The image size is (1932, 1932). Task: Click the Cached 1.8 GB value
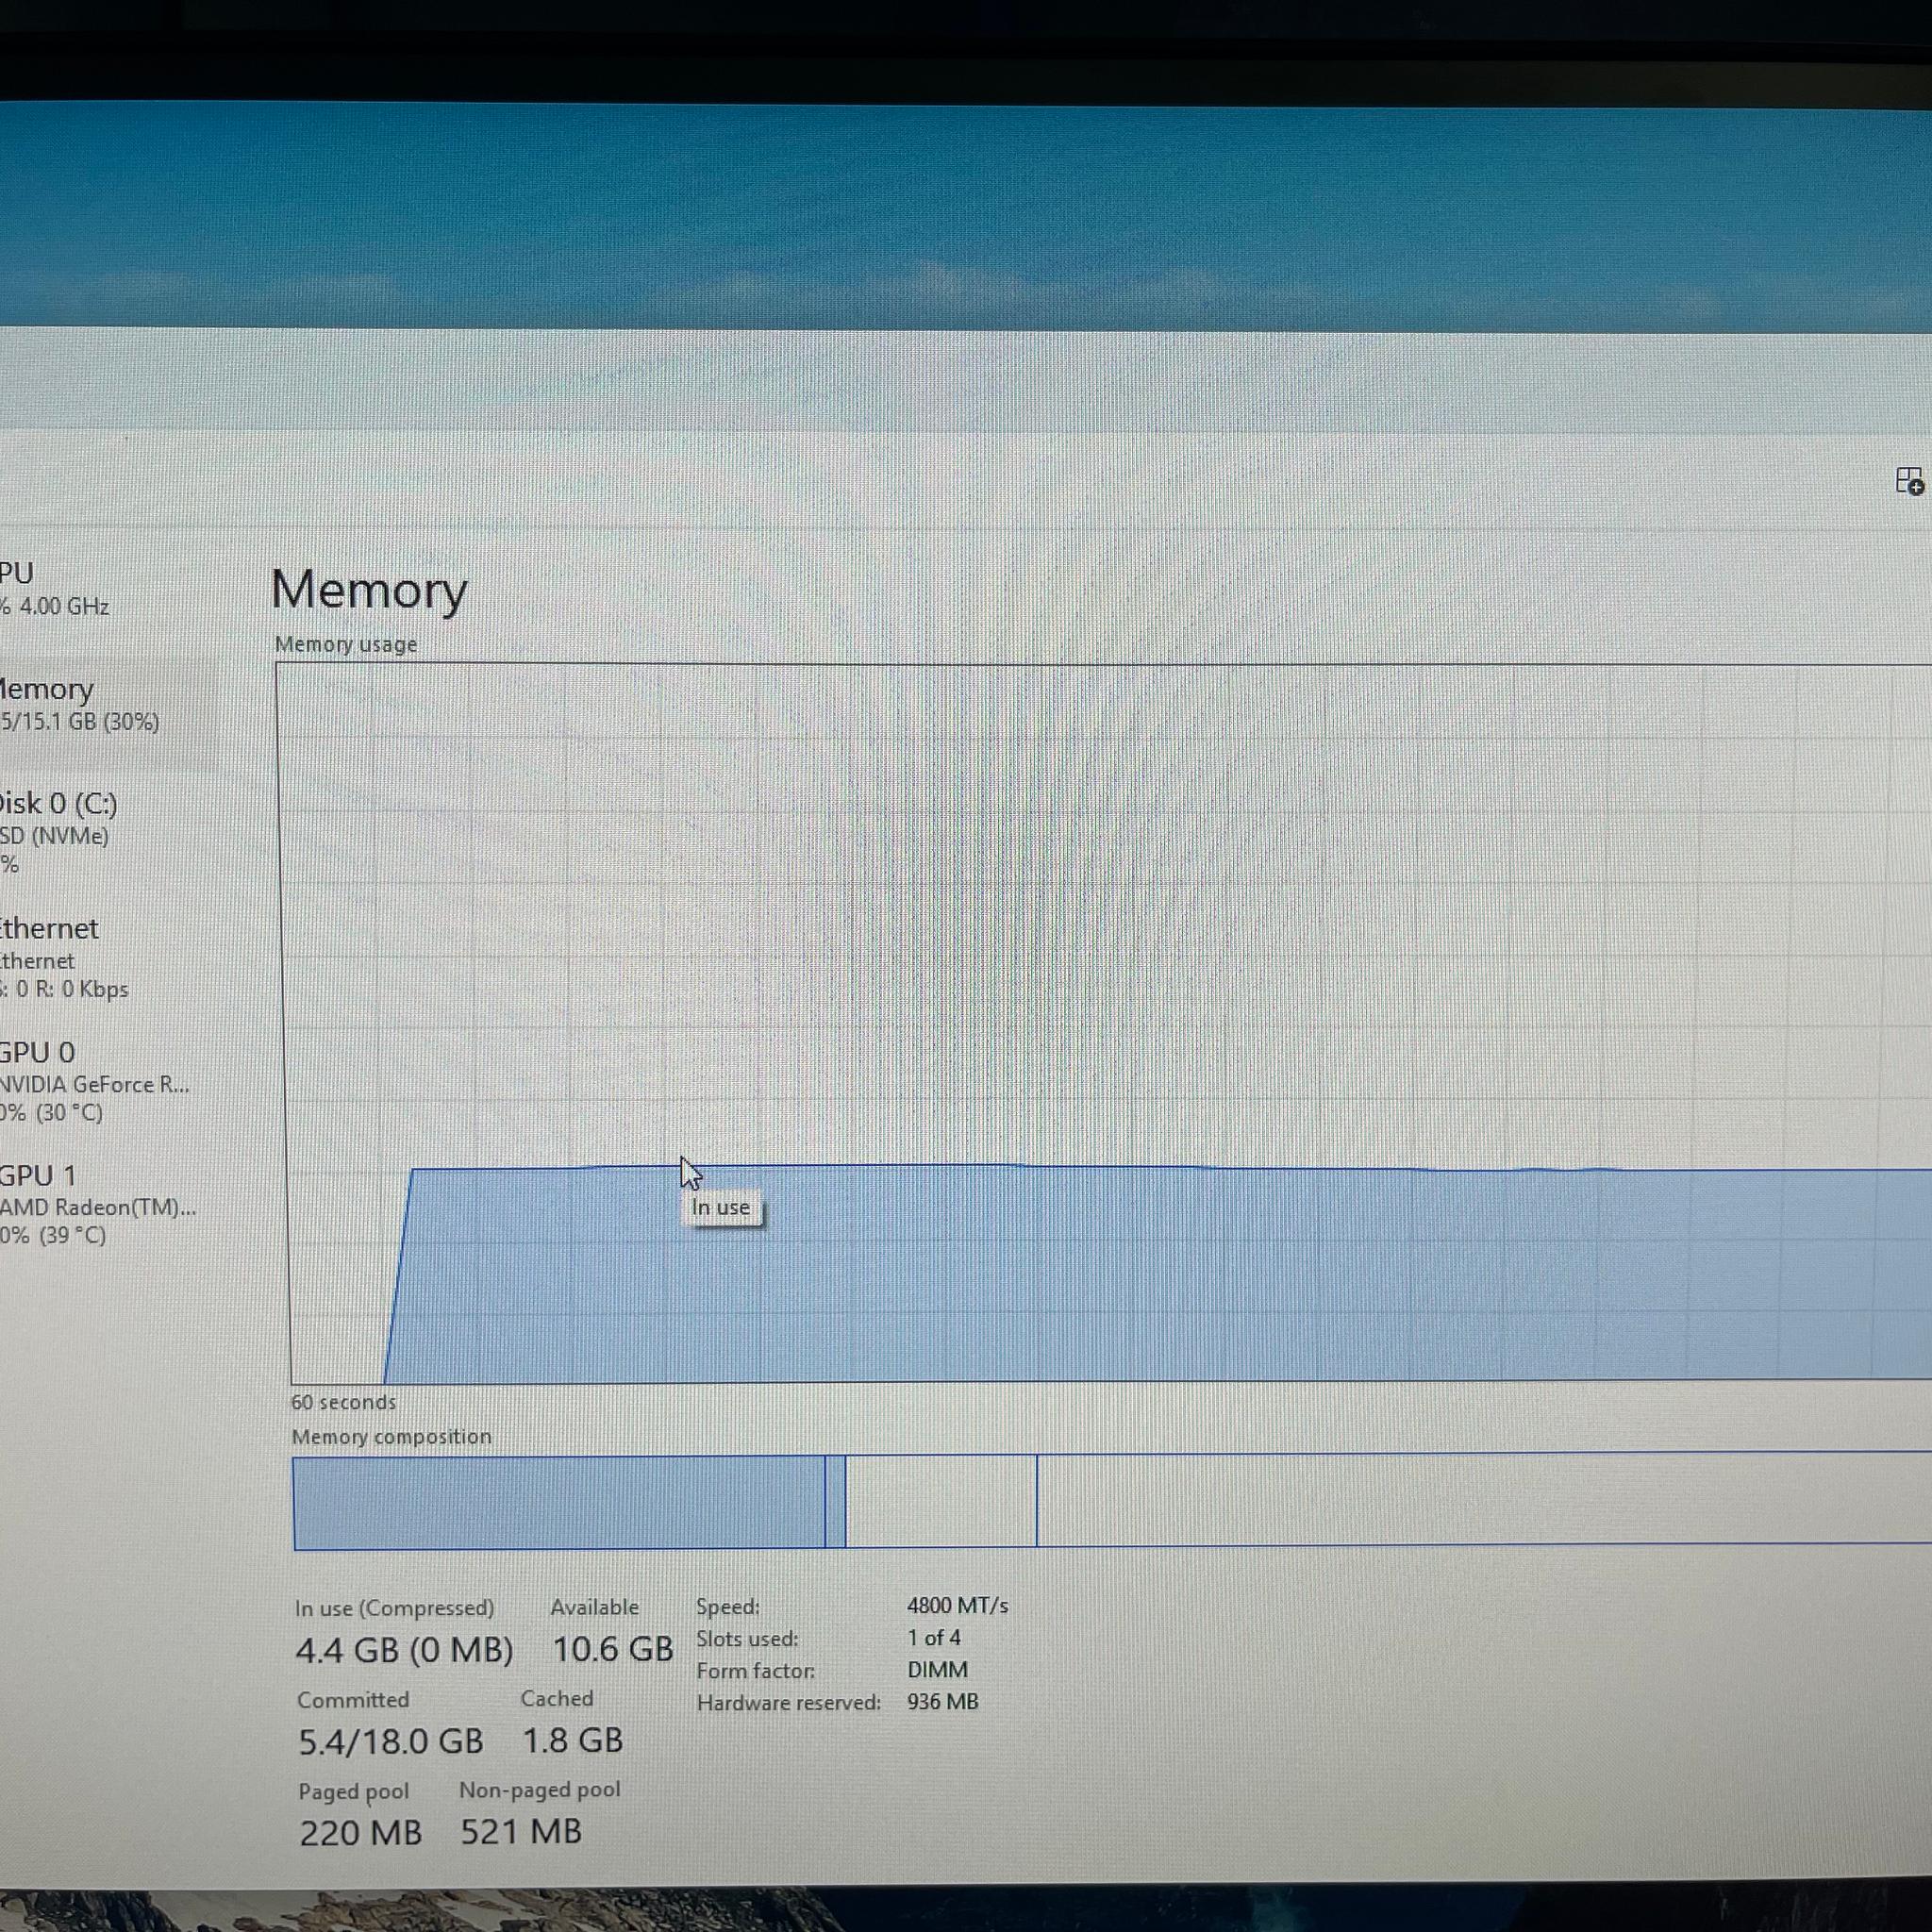572,1740
